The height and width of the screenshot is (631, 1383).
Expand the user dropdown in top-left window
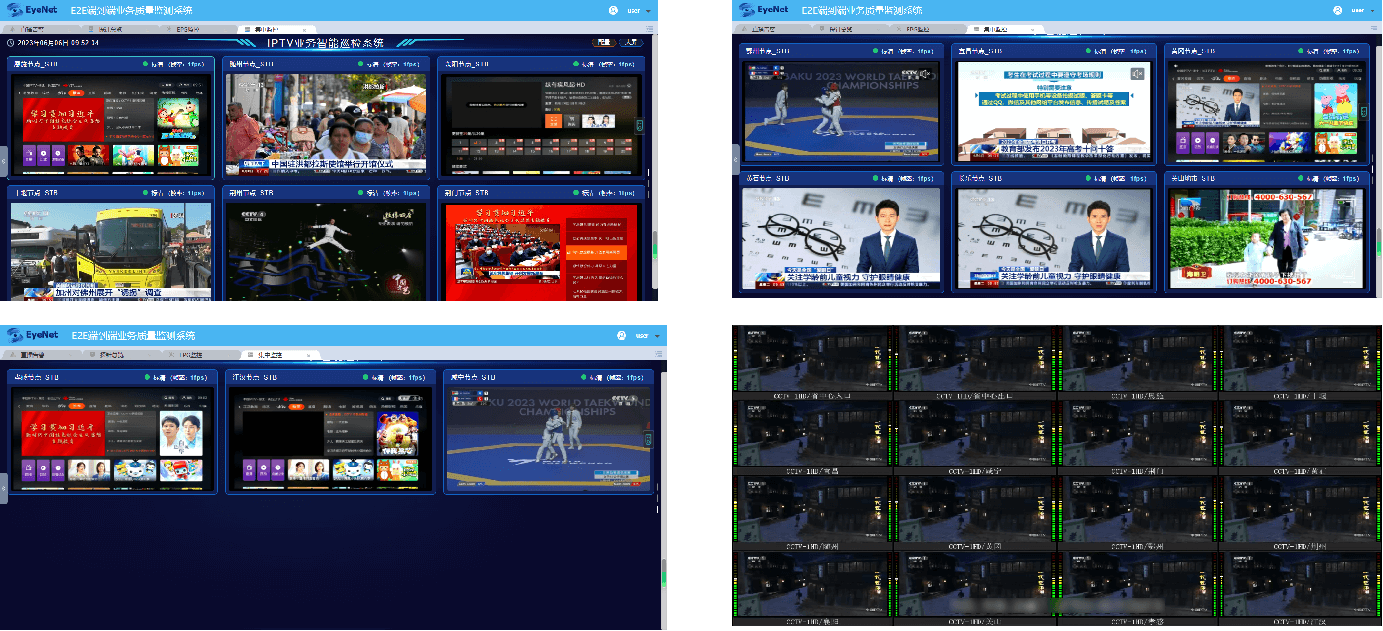[648, 11]
